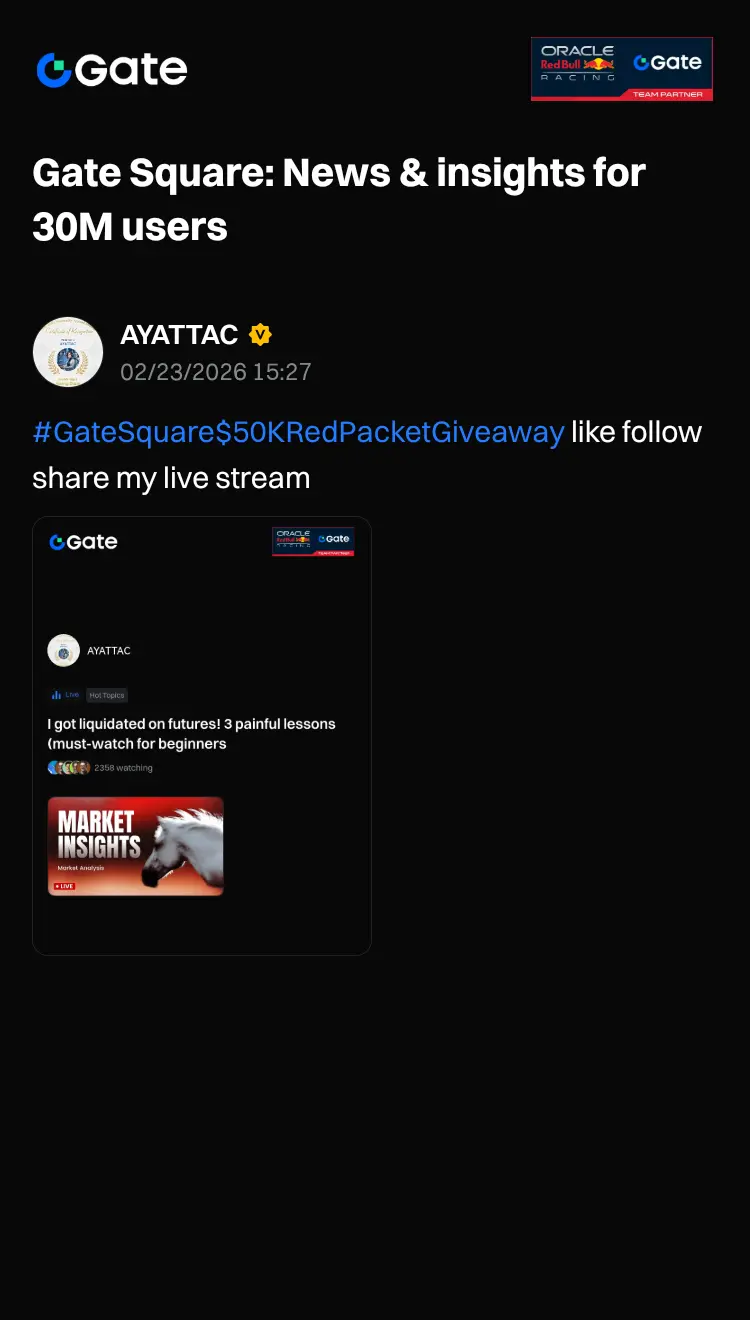Open the AYATTAC username next to avatar
This screenshot has height=1320, width=750.
pos(179,335)
